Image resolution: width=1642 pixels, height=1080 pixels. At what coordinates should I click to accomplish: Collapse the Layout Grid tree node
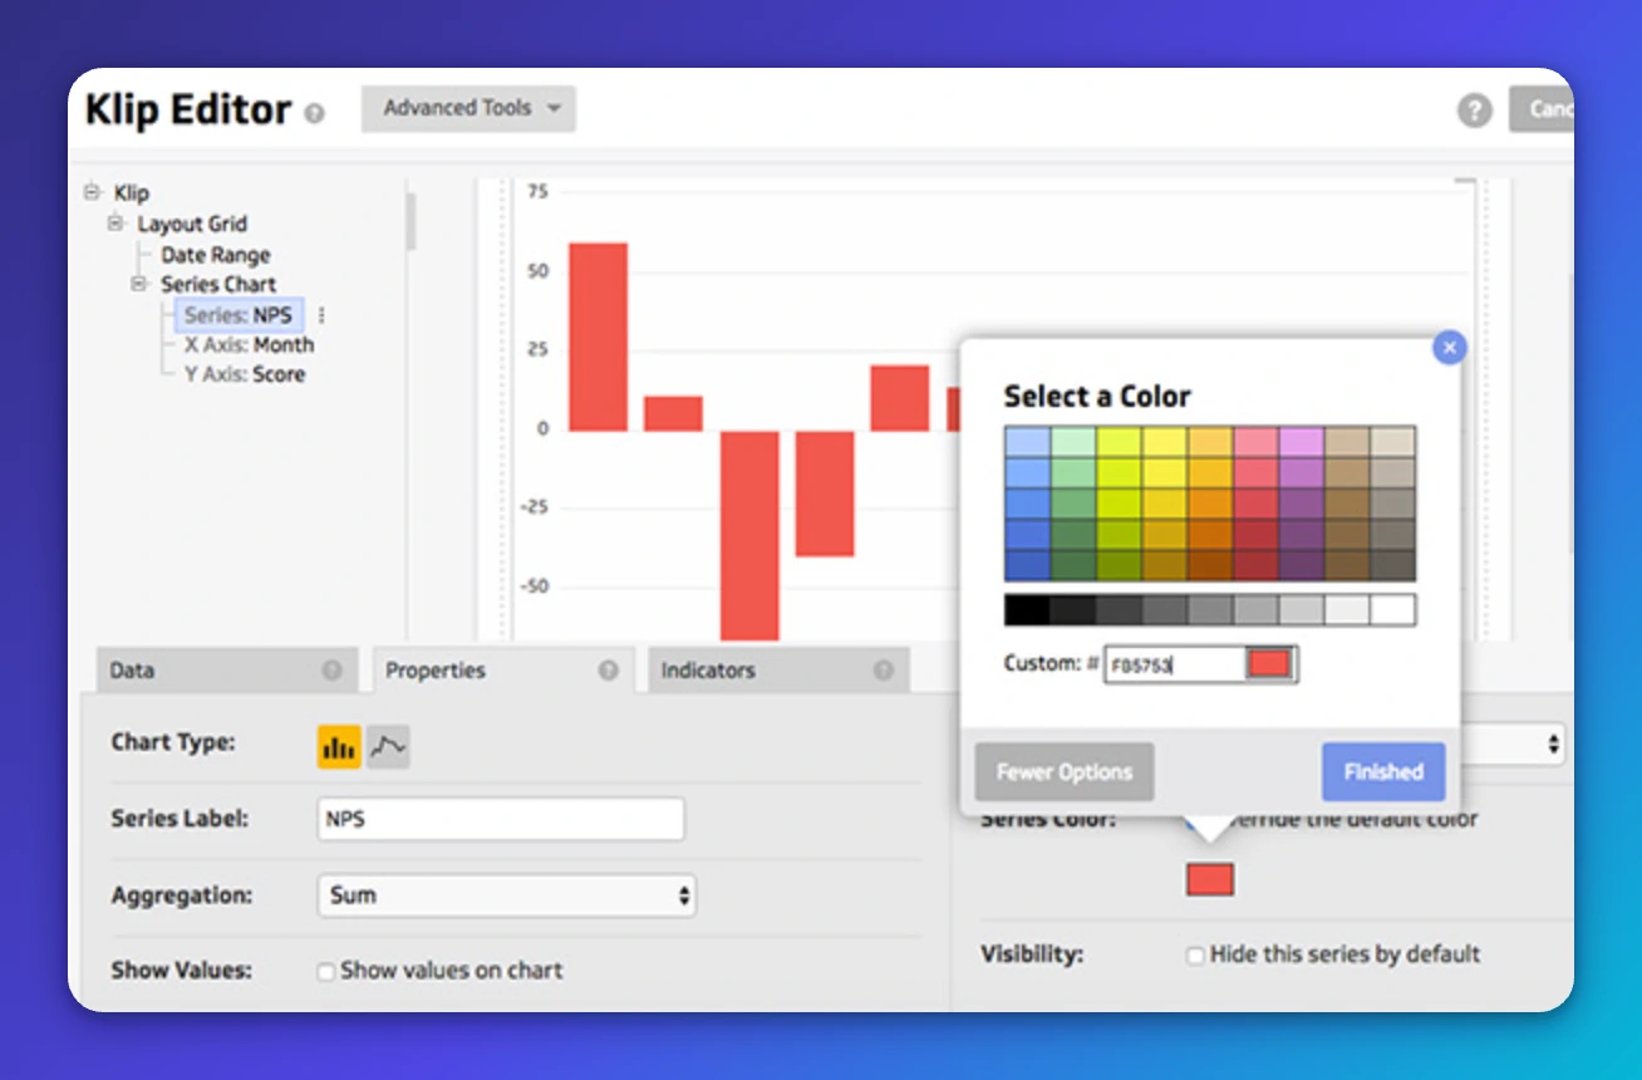[116, 223]
